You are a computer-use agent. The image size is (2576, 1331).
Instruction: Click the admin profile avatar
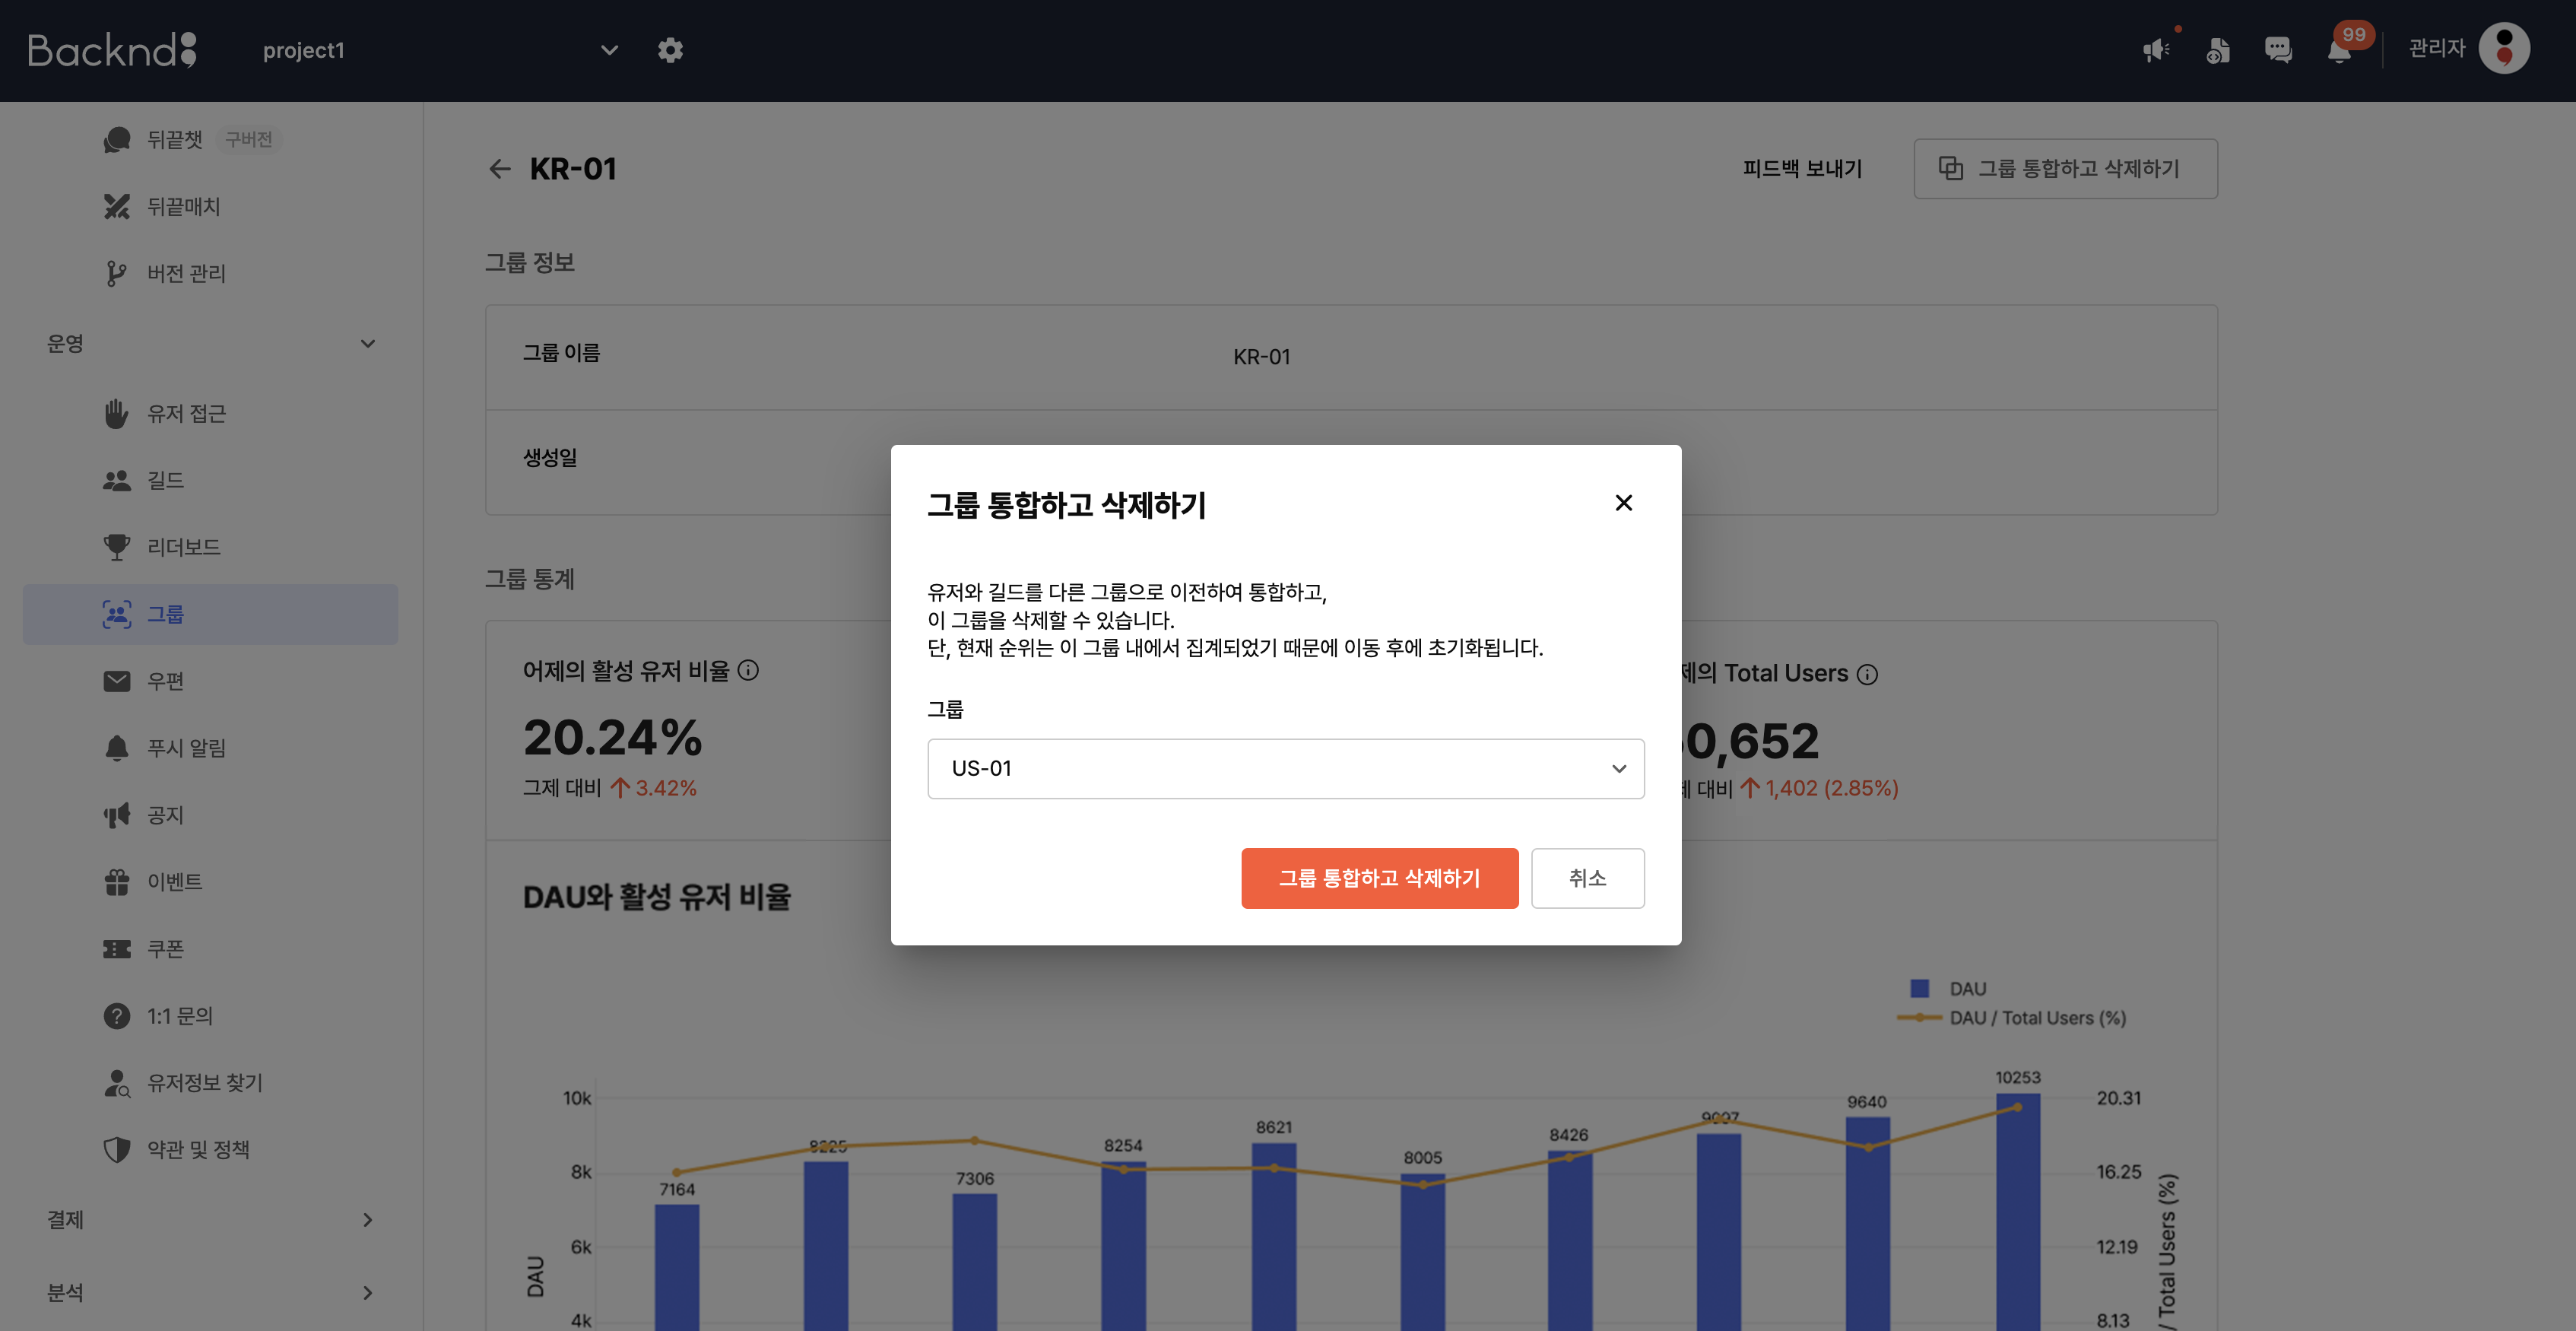(x=2504, y=48)
